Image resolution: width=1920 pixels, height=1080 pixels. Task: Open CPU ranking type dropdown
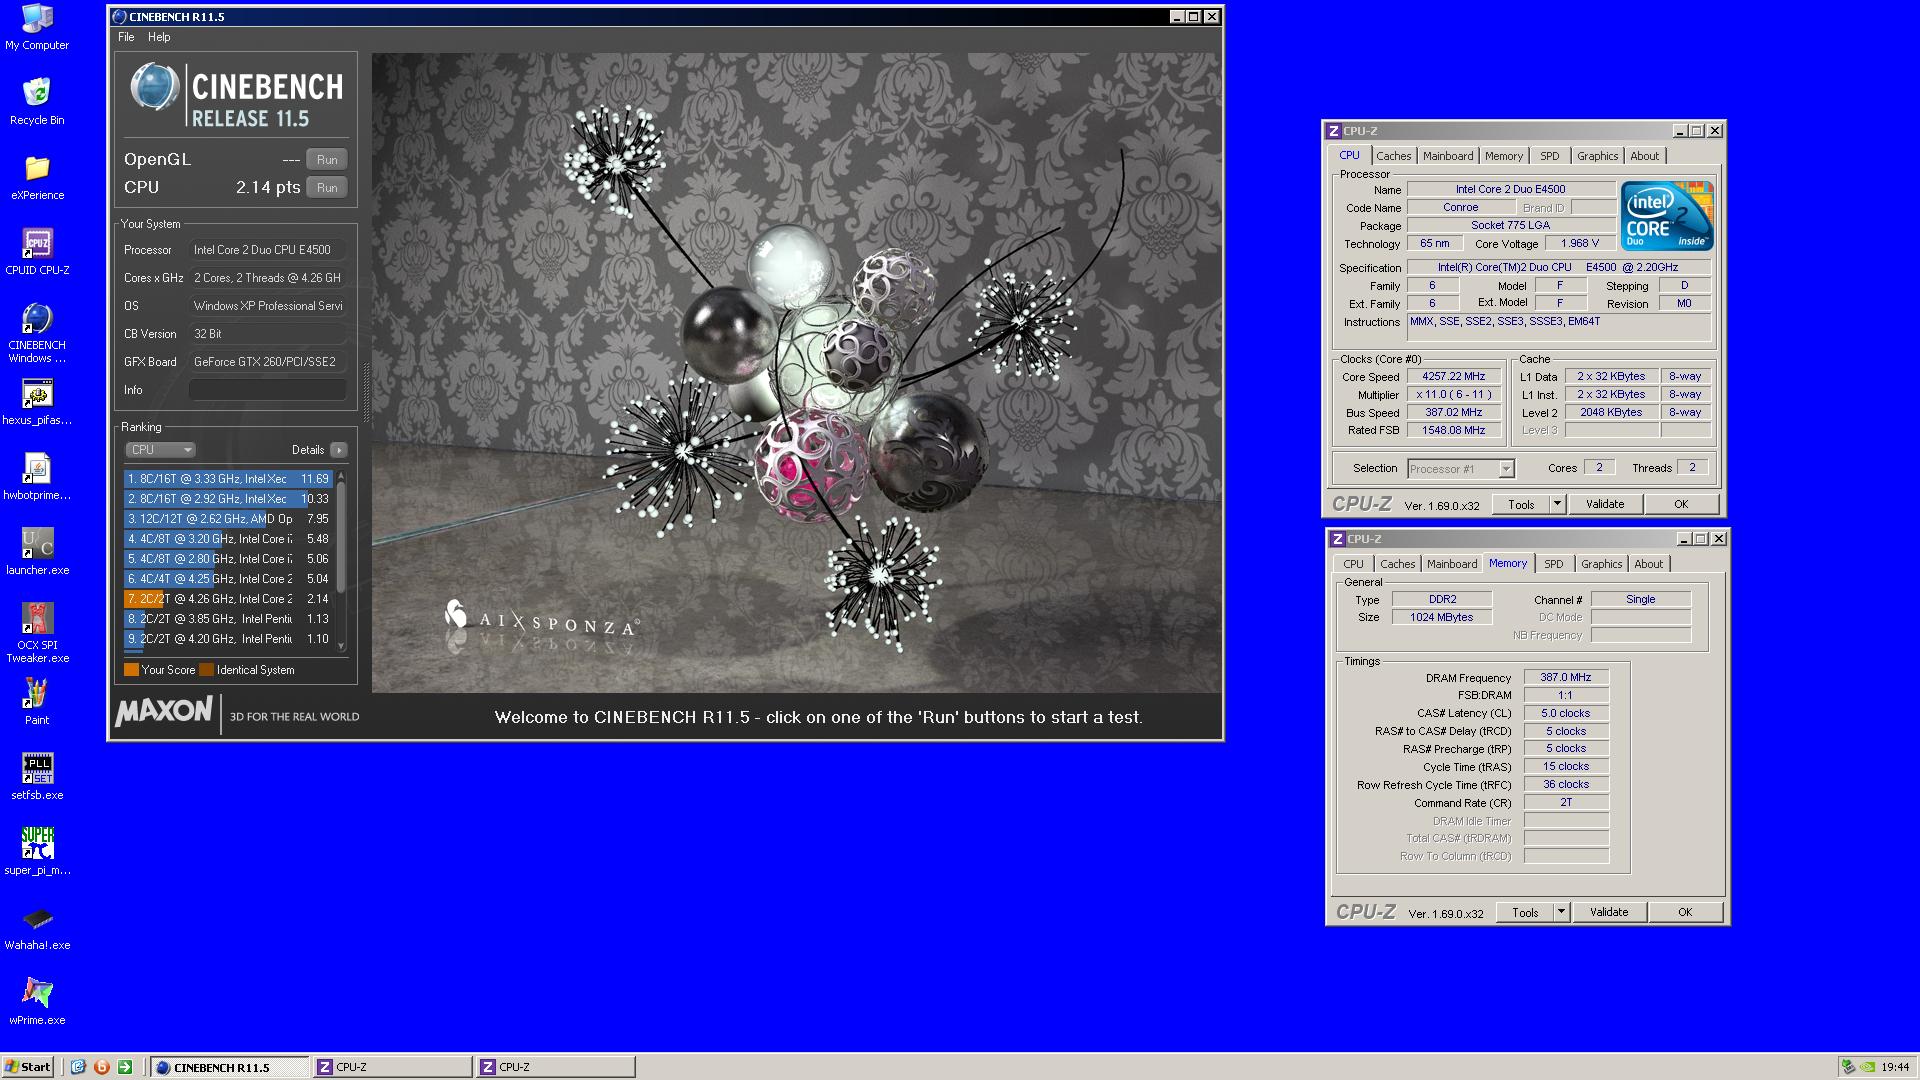(160, 450)
